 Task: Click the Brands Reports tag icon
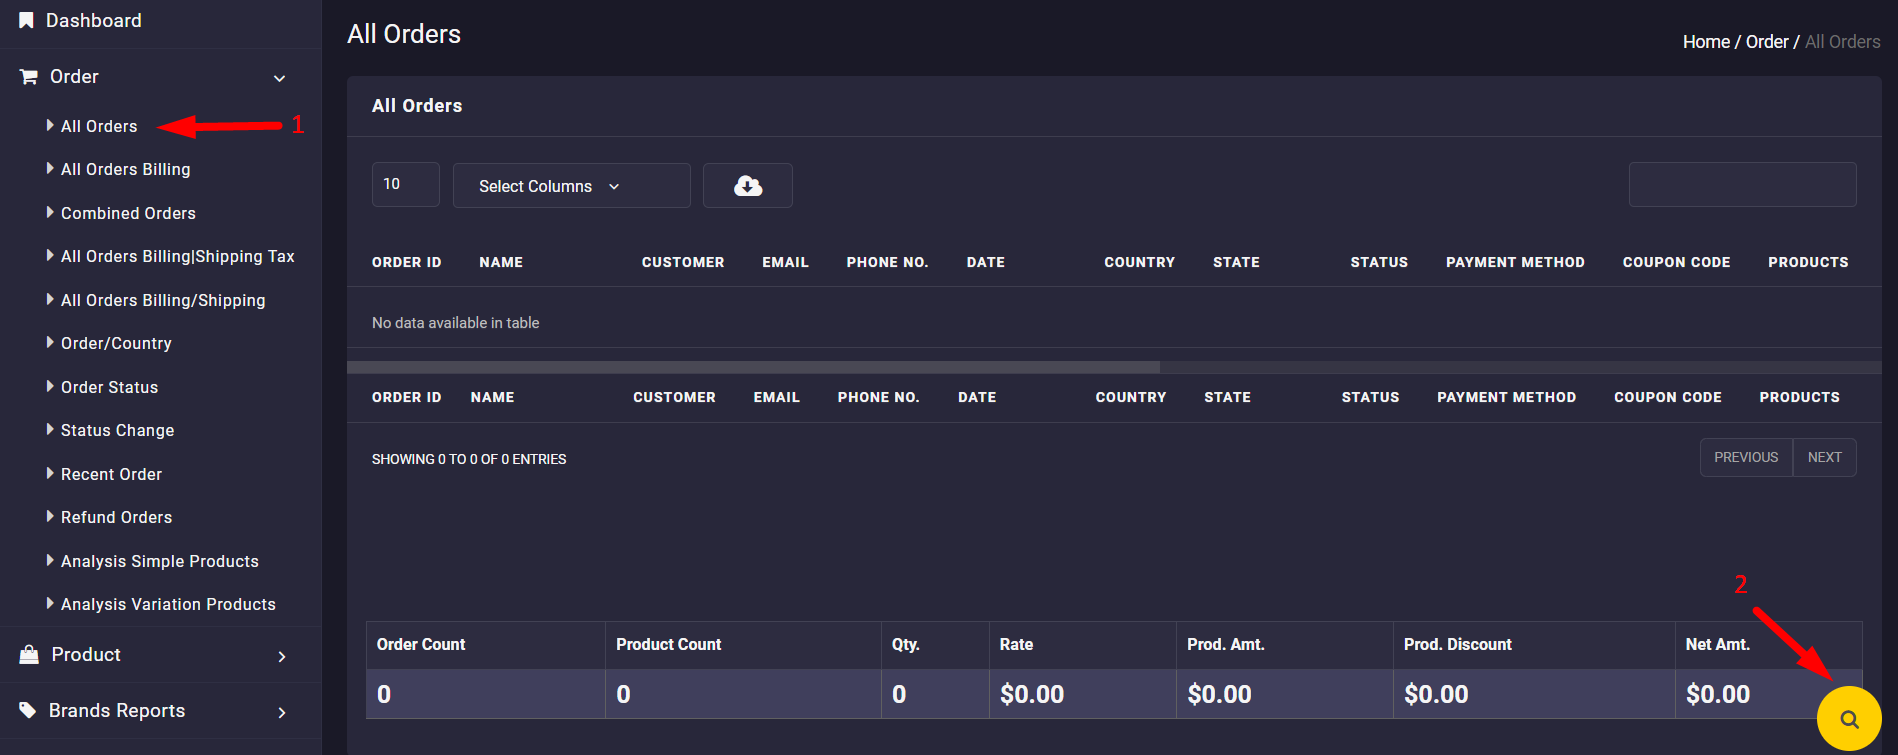[28, 710]
